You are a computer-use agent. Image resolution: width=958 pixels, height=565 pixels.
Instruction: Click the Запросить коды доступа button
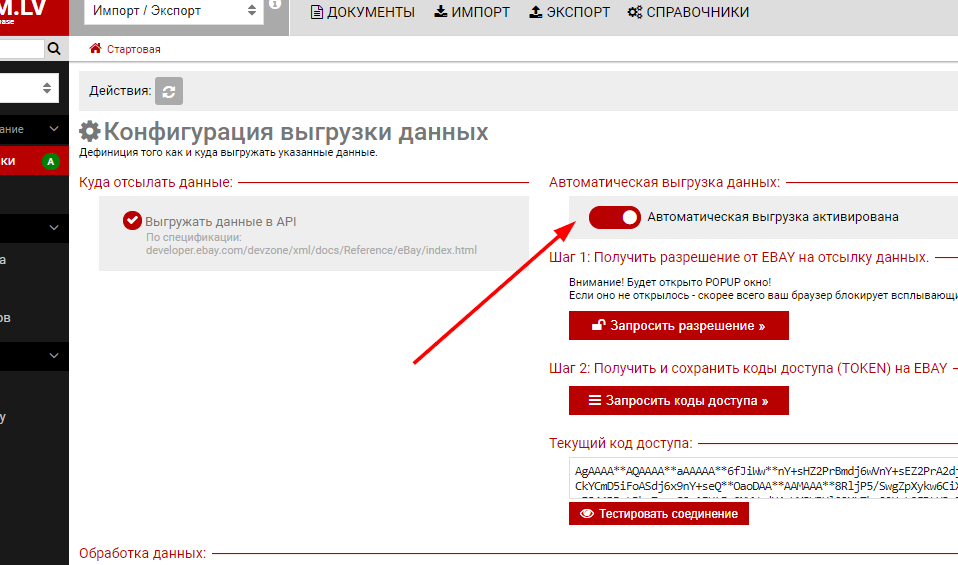click(x=678, y=400)
